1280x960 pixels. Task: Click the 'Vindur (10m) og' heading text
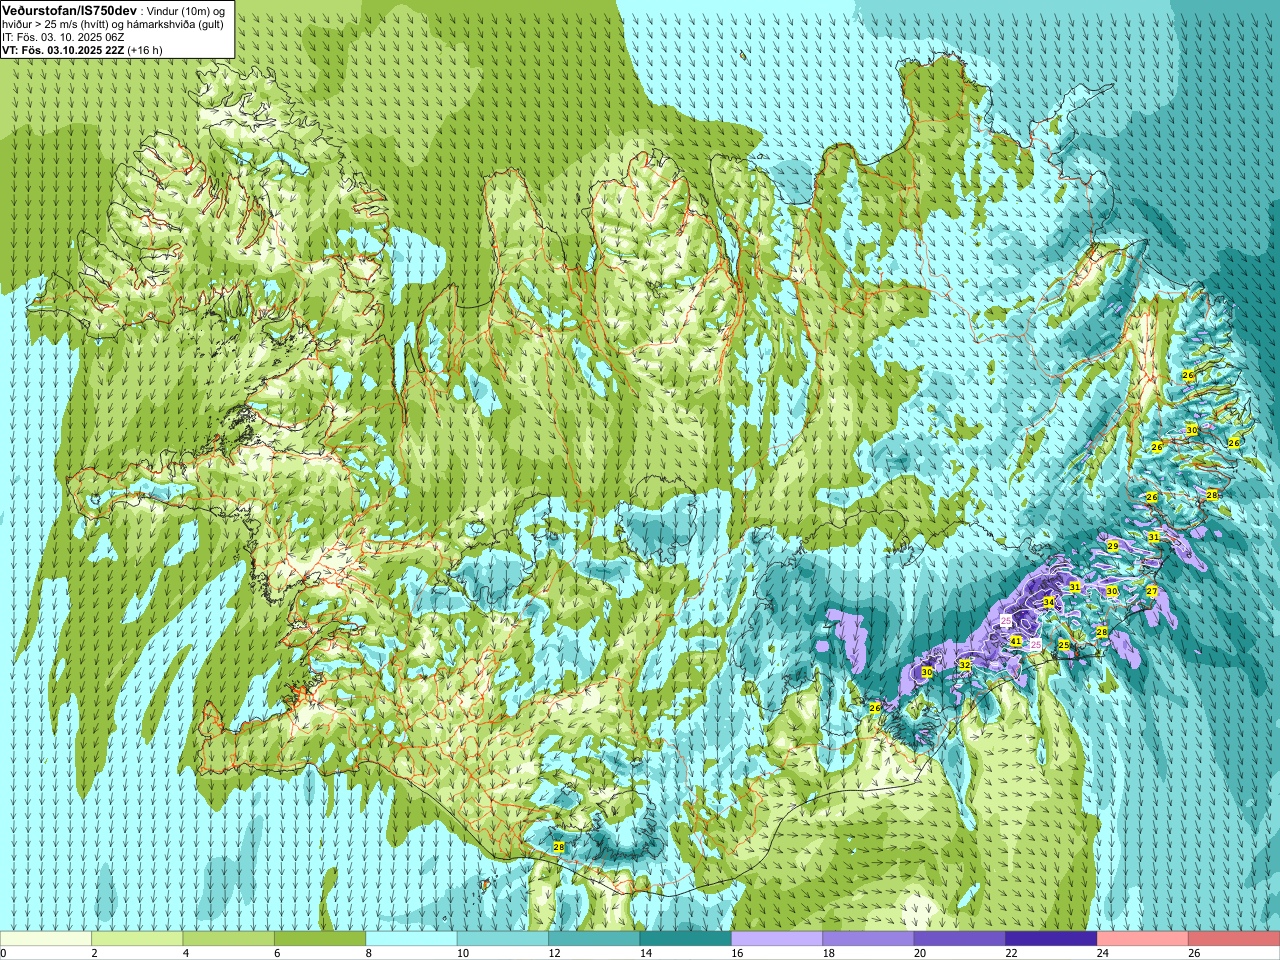pyautogui.click(x=184, y=10)
